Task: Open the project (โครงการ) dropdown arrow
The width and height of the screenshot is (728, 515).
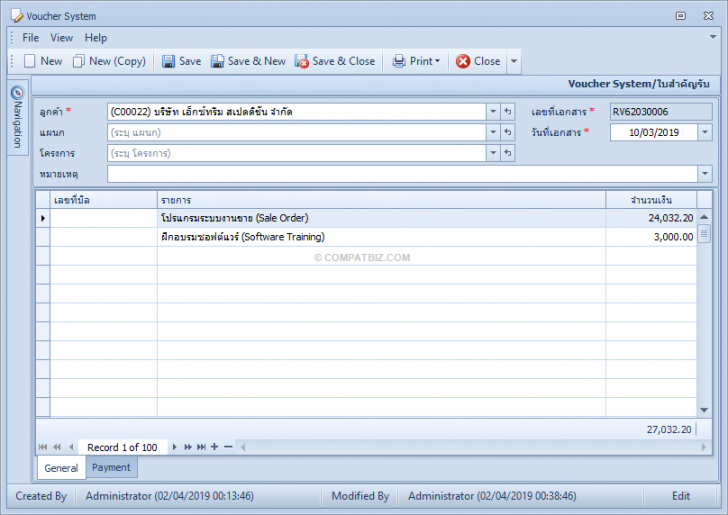Action: 493,153
